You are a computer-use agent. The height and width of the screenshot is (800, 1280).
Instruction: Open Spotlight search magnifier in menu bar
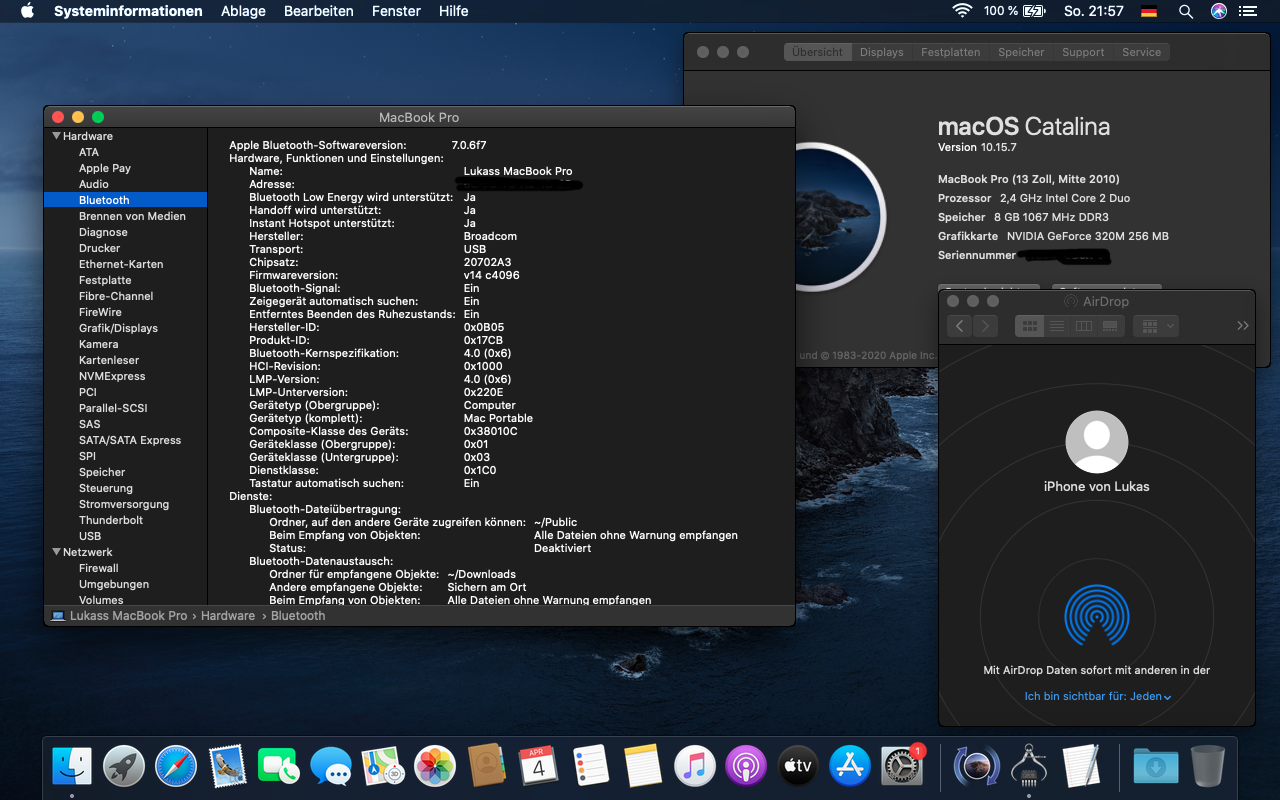1186,11
